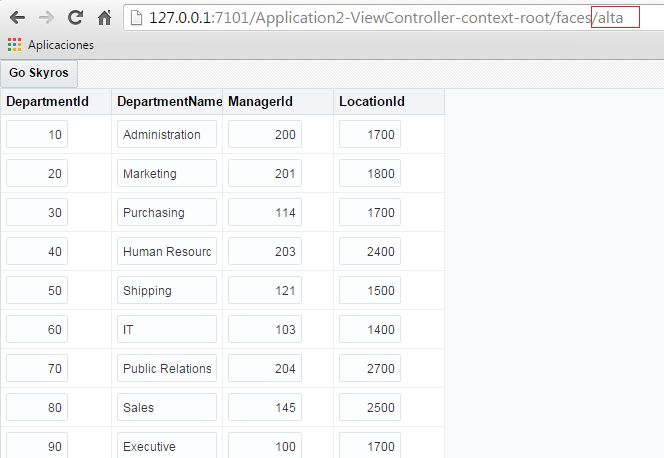
Task: Click the Administration department name field
Action: (x=166, y=135)
